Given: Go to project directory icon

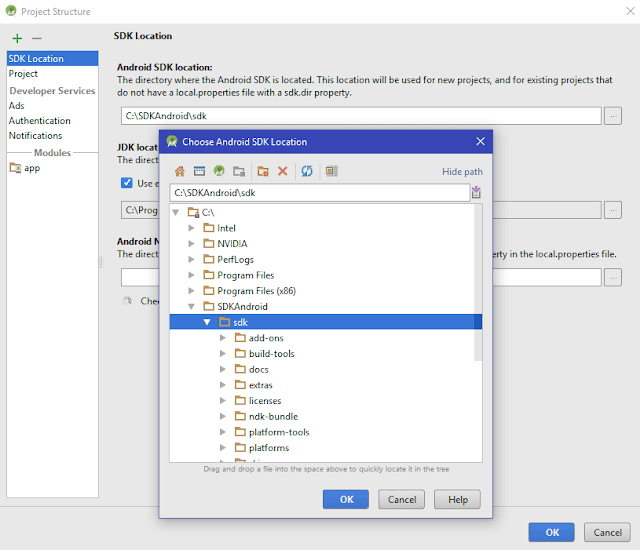Looking at the screenshot, I should (219, 171).
